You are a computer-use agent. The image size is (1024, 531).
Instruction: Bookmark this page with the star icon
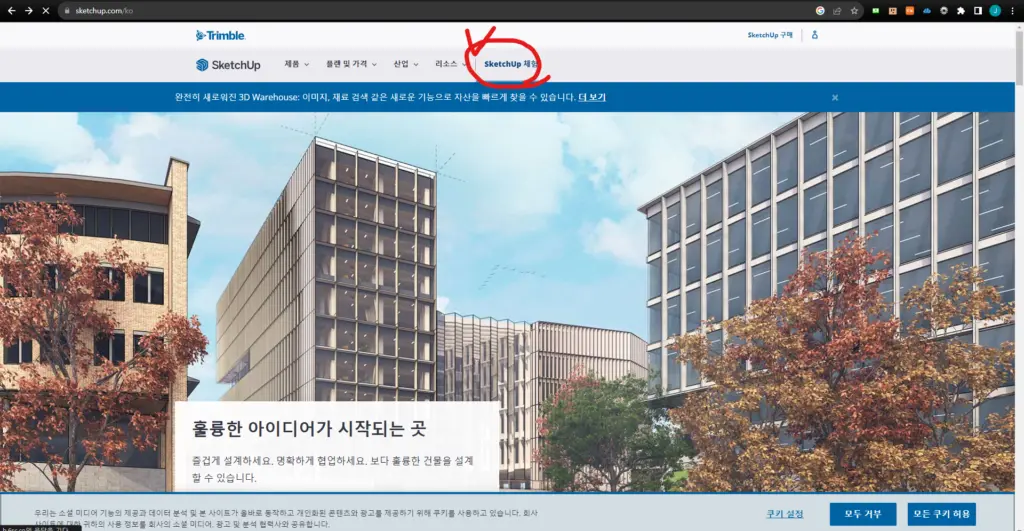(x=854, y=10)
